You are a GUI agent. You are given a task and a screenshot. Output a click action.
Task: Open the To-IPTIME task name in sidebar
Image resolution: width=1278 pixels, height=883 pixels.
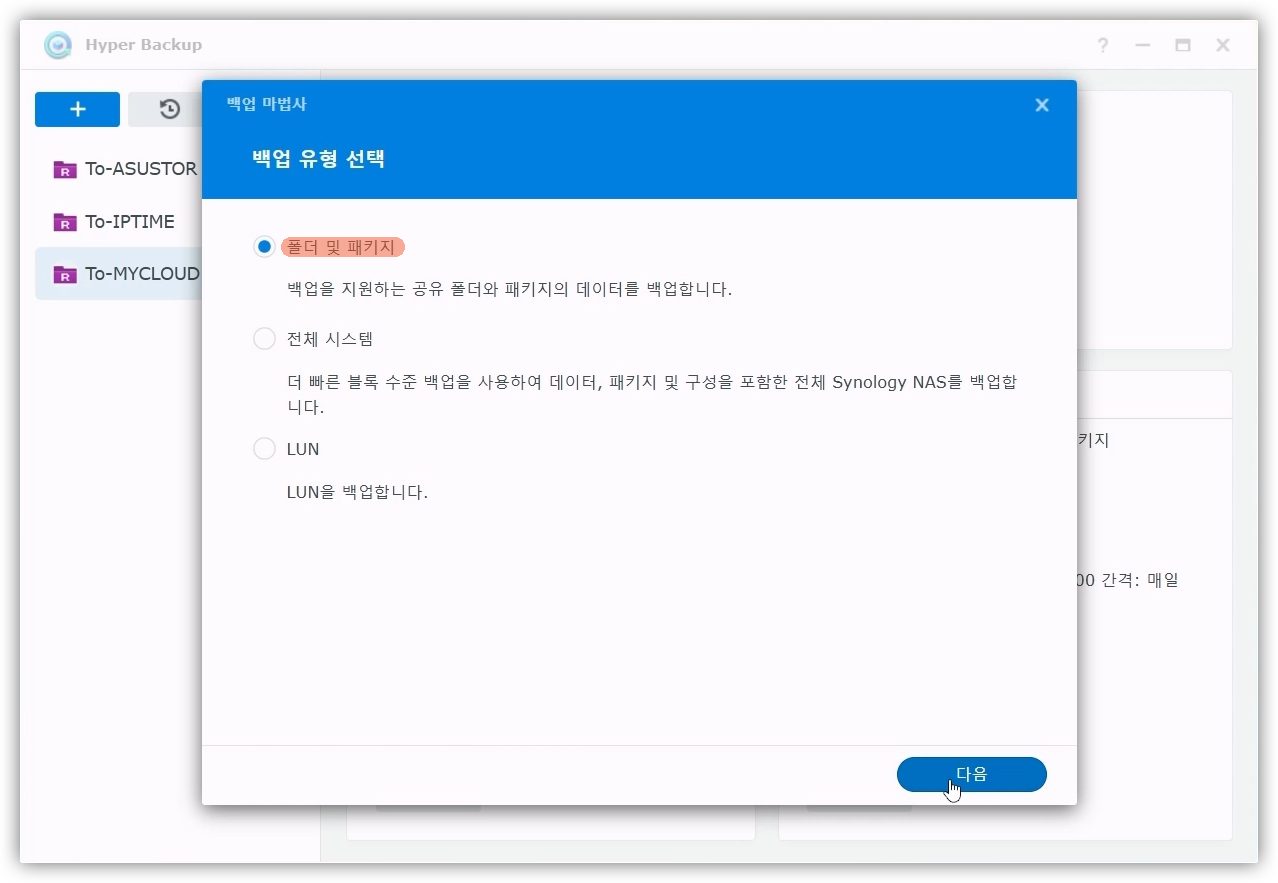click(x=130, y=222)
